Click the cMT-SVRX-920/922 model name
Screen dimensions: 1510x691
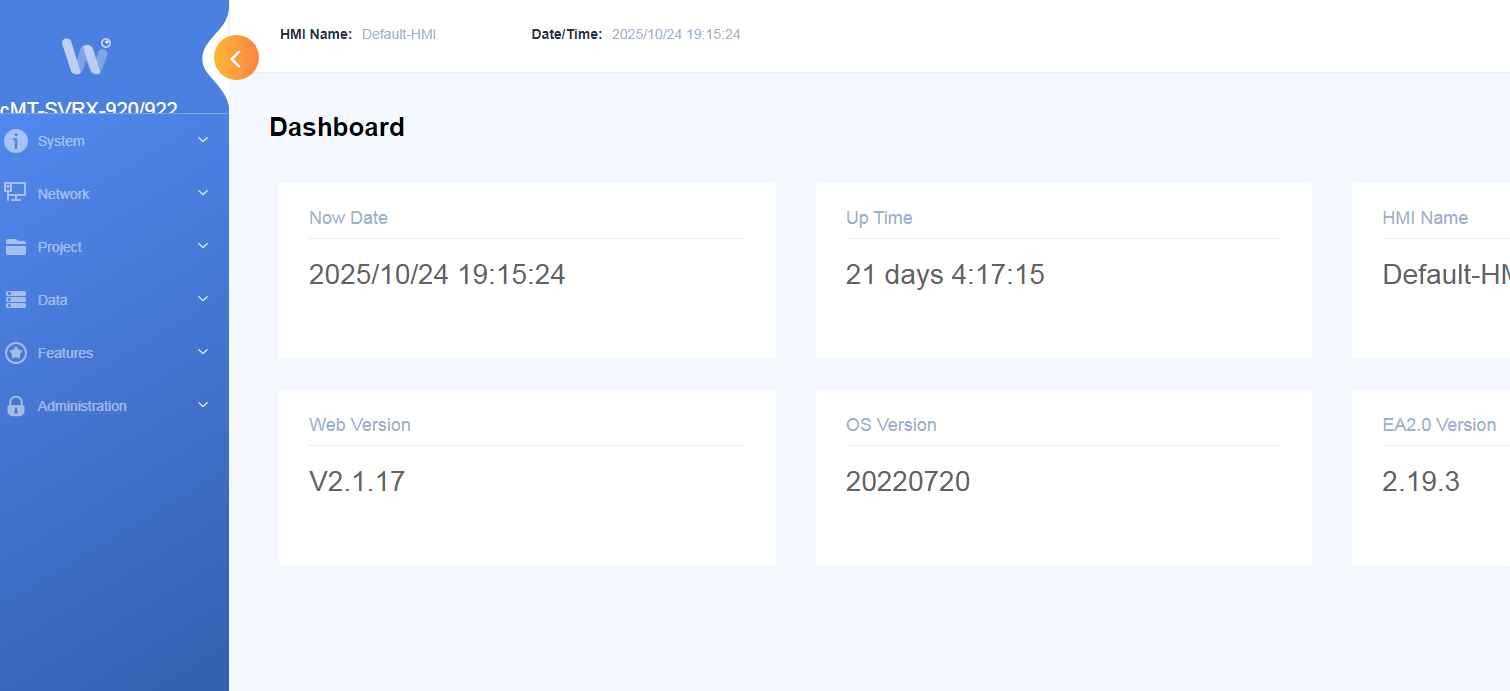[89, 107]
